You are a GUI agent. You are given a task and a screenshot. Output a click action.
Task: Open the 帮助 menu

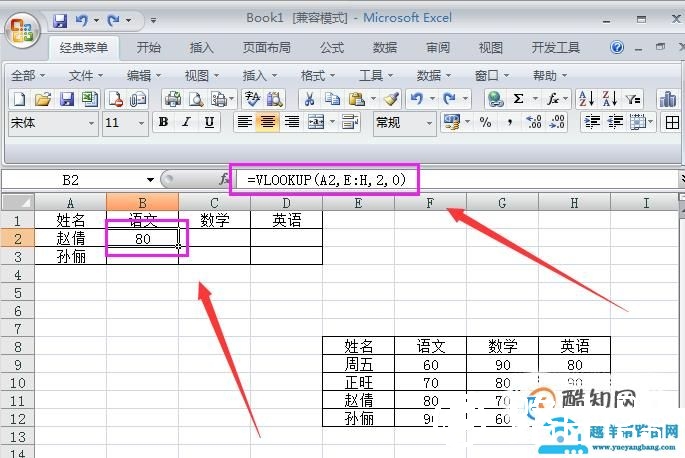pos(550,76)
